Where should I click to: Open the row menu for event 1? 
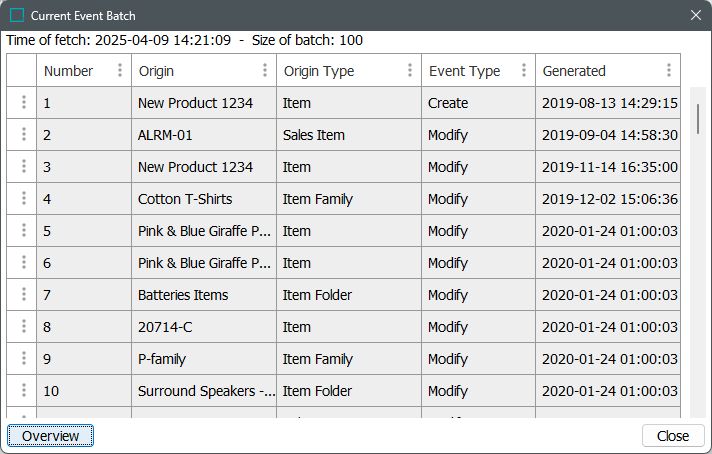pyautogui.click(x=22, y=103)
